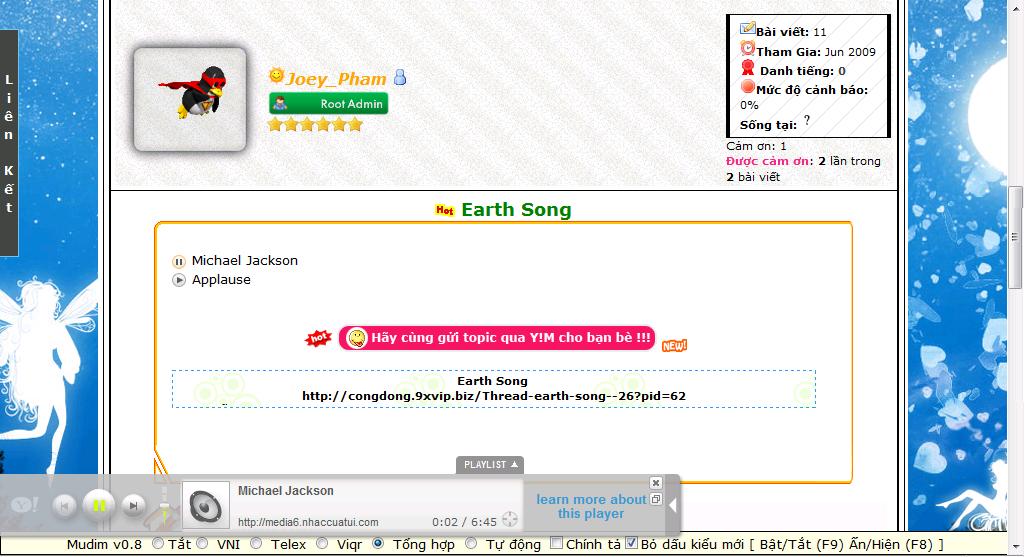Open the Liên Kết side tab
The image size is (1025, 557).
[x=9, y=143]
